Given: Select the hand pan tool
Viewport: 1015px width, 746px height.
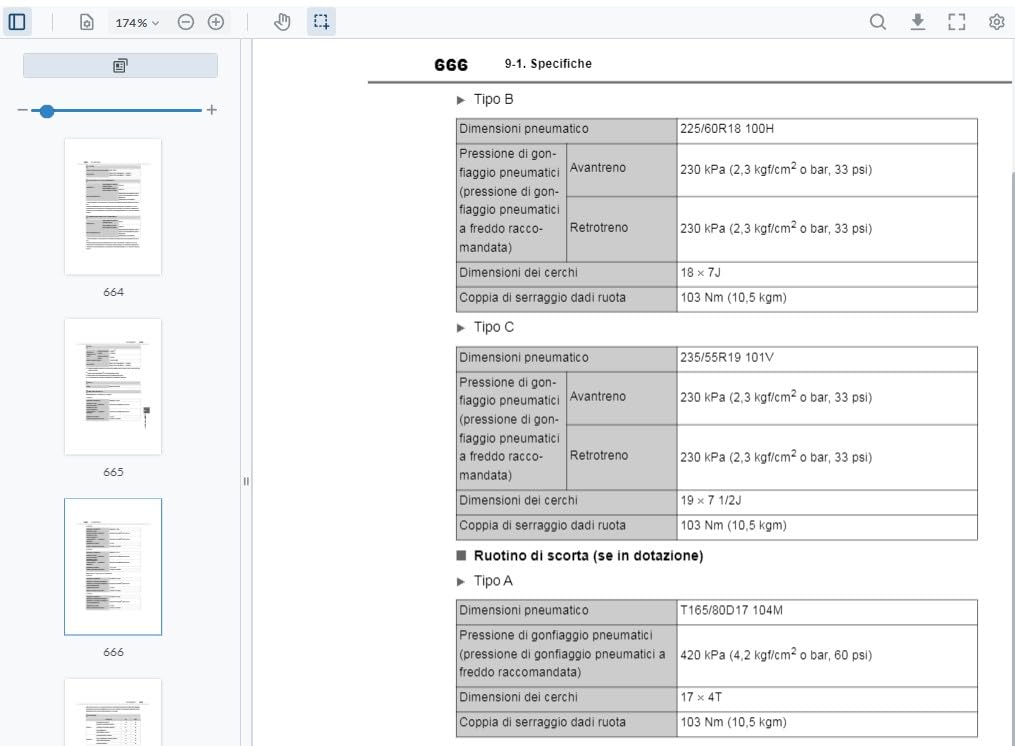Looking at the screenshot, I should (282, 22).
